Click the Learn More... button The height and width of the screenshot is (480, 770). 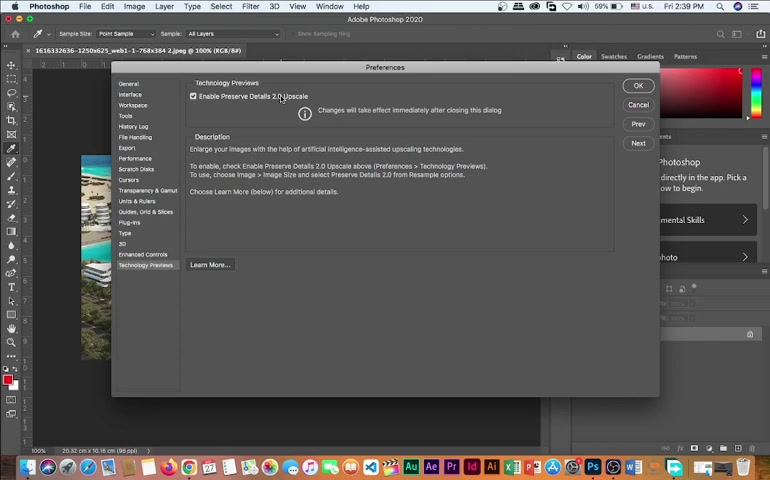pos(210,265)
